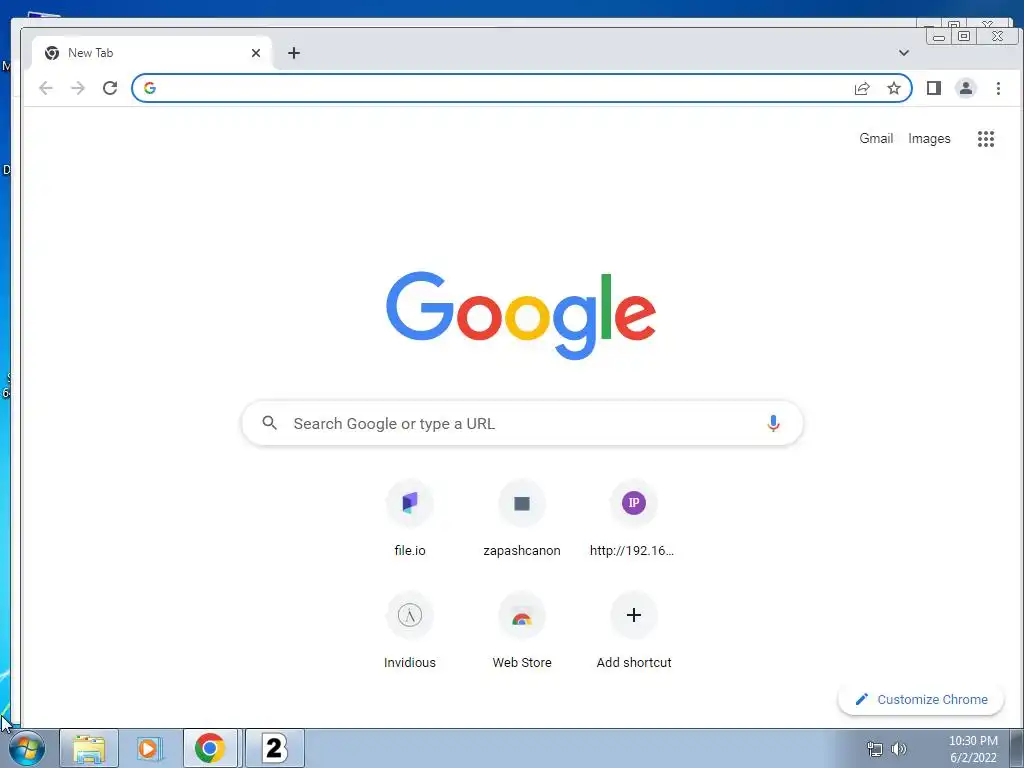The height and width of the screenshot is (768, 1024).
Task: Open a new tab with the plus button
Action: pyautogui.click(x=294, y=53)
